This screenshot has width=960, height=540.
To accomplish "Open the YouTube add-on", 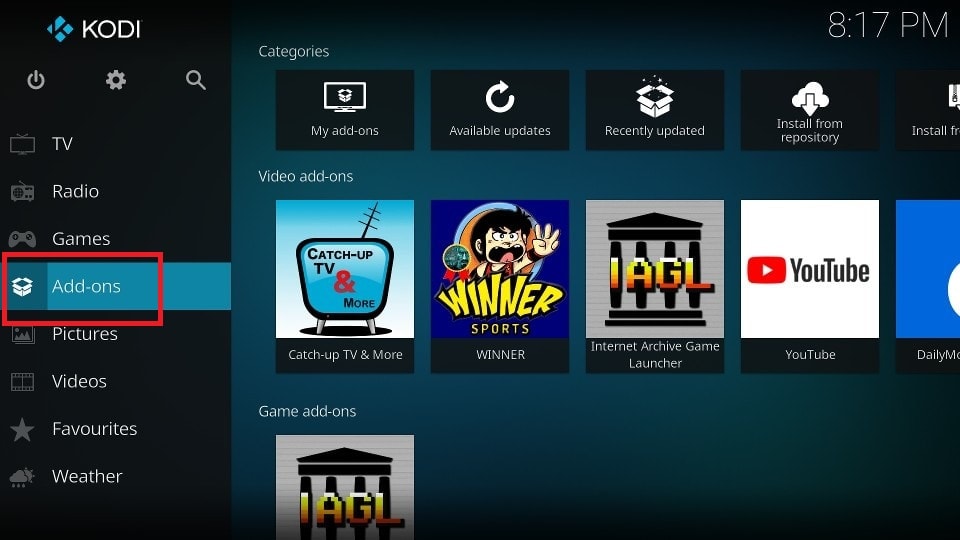I will pyautogui.click(x=809, y=287).
